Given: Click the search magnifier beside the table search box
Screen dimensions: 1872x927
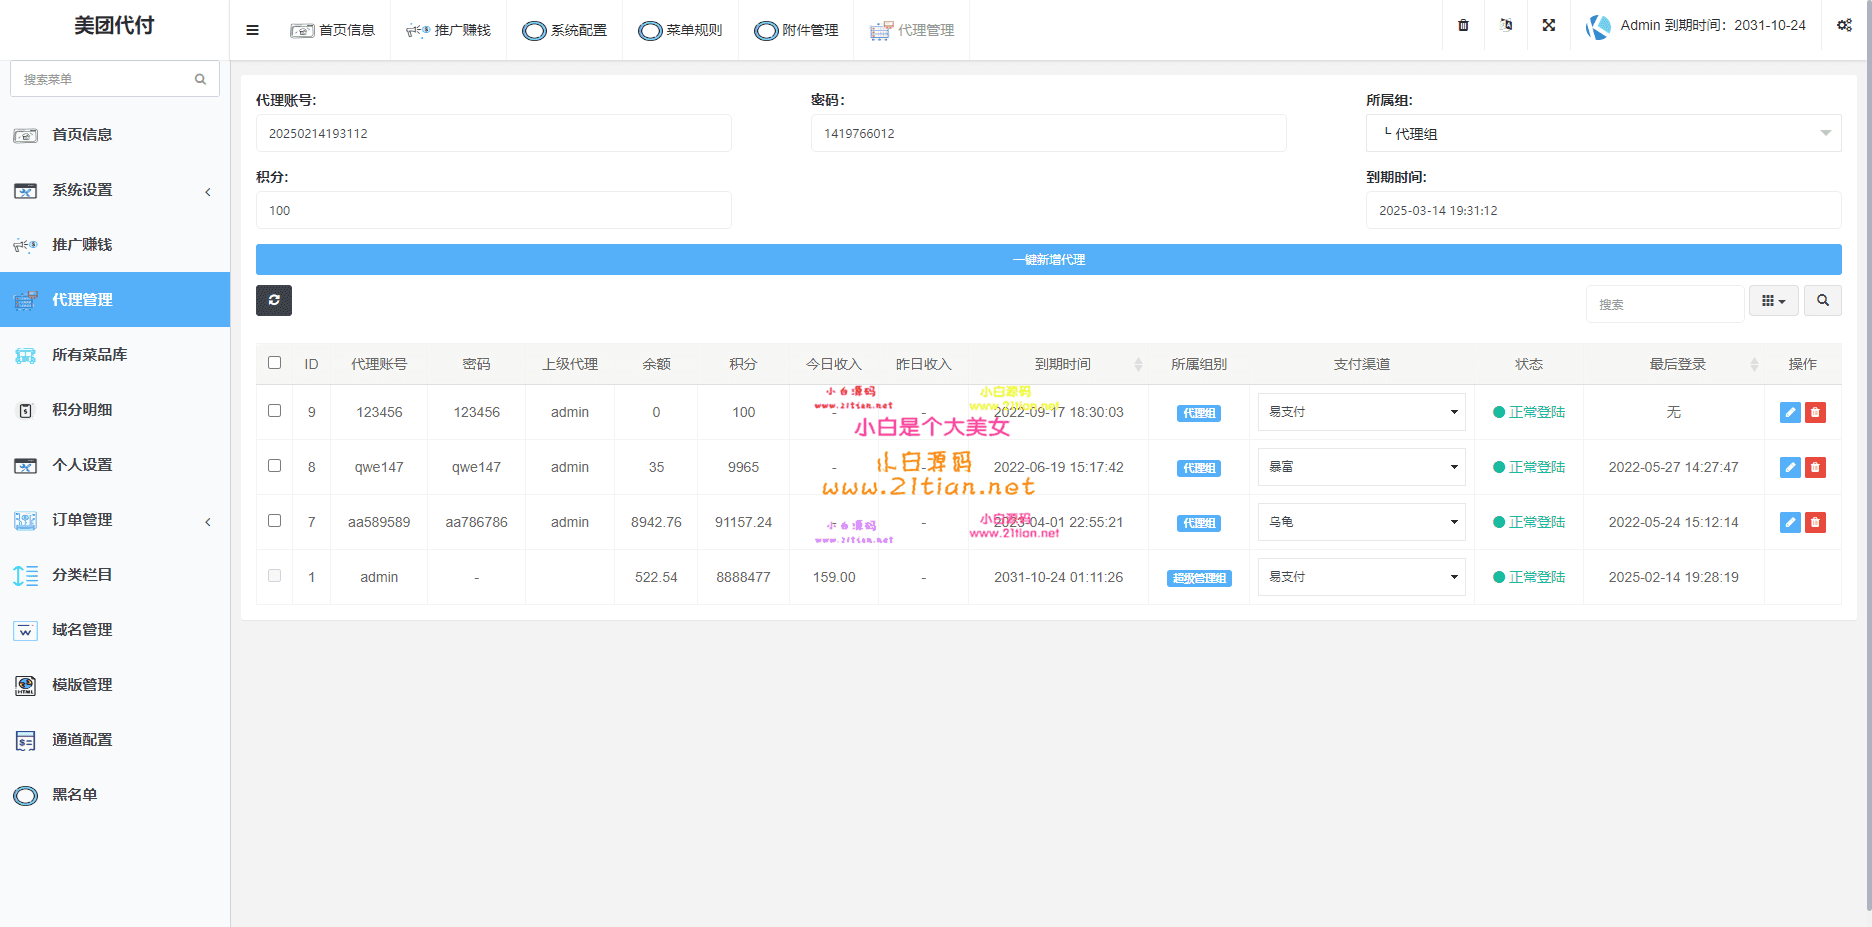Looking at the screenshot, I should 1822,300.
